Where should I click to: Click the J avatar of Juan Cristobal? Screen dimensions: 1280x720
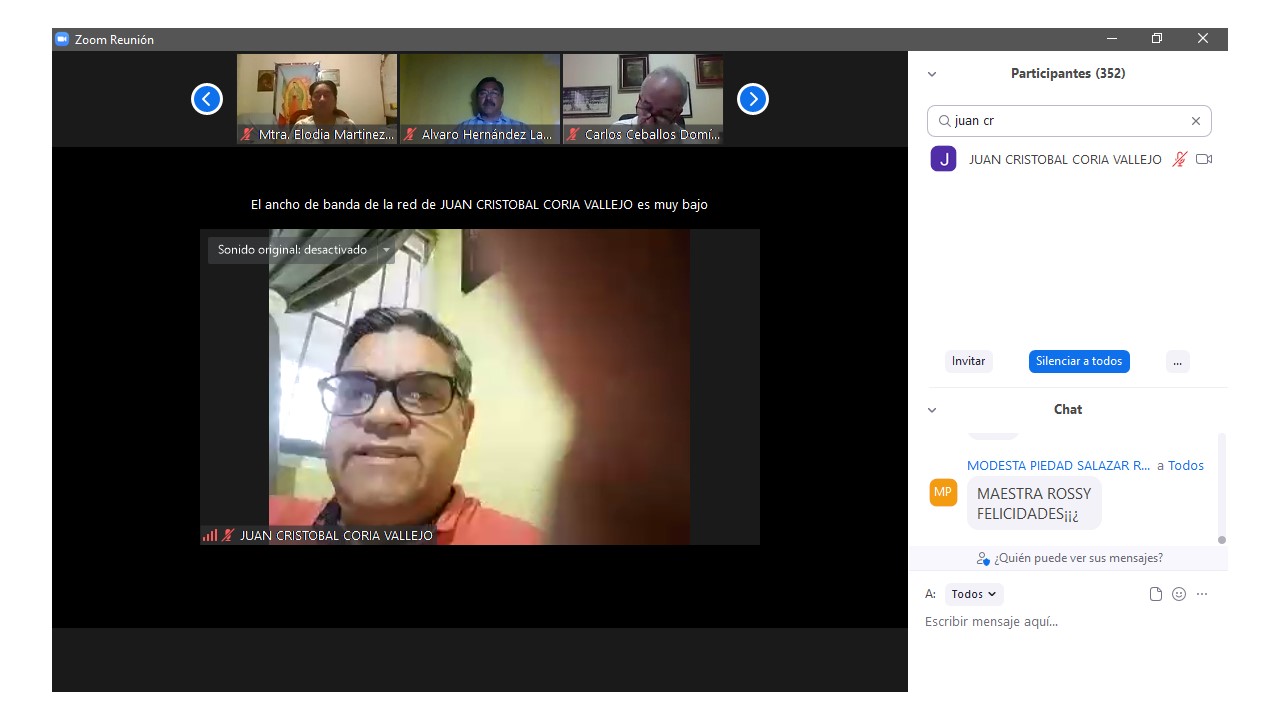pyautogui.click(x=943, y=159)
